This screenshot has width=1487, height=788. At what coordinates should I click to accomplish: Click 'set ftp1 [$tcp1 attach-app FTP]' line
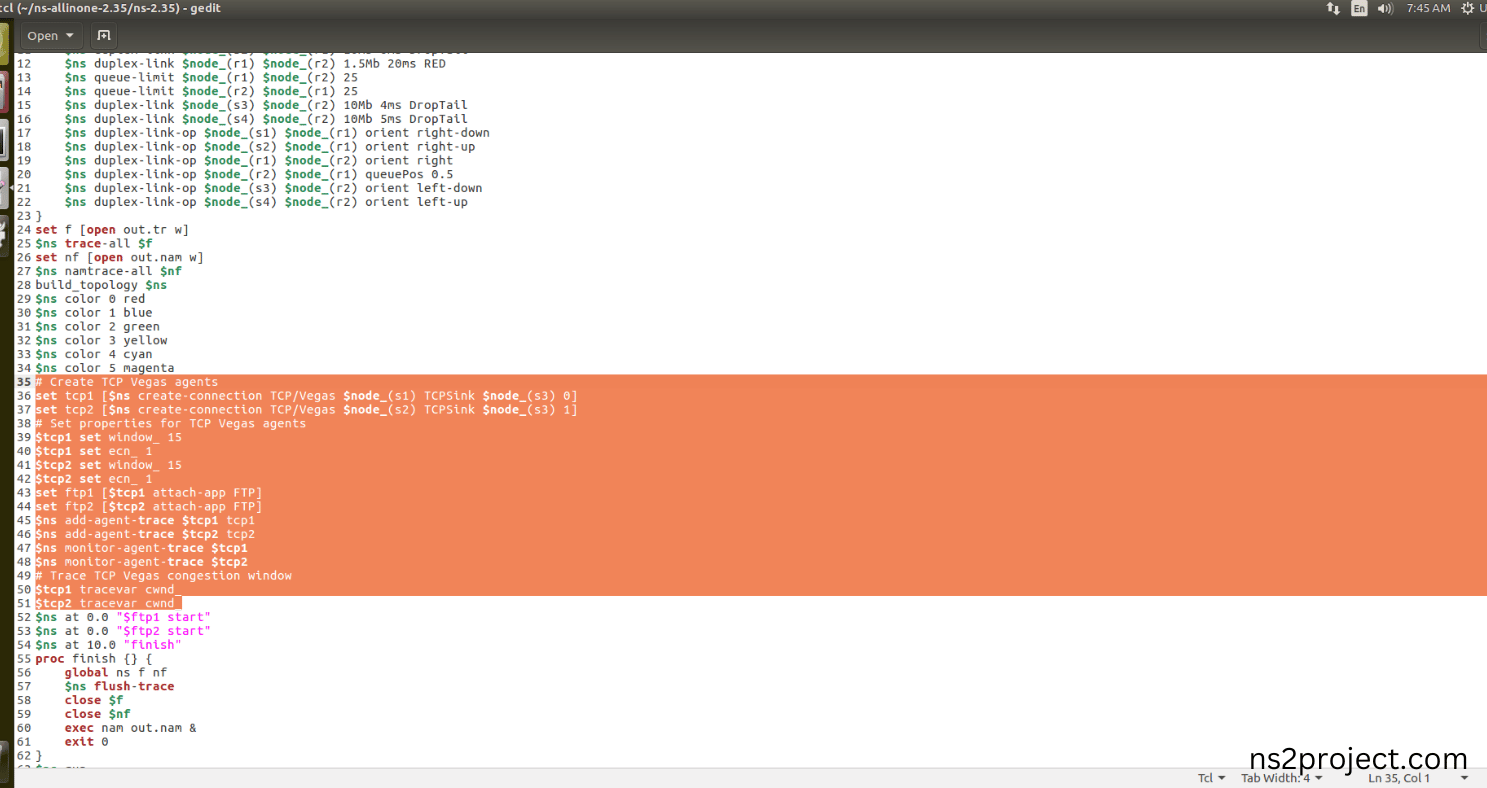[x=149, y=493]
